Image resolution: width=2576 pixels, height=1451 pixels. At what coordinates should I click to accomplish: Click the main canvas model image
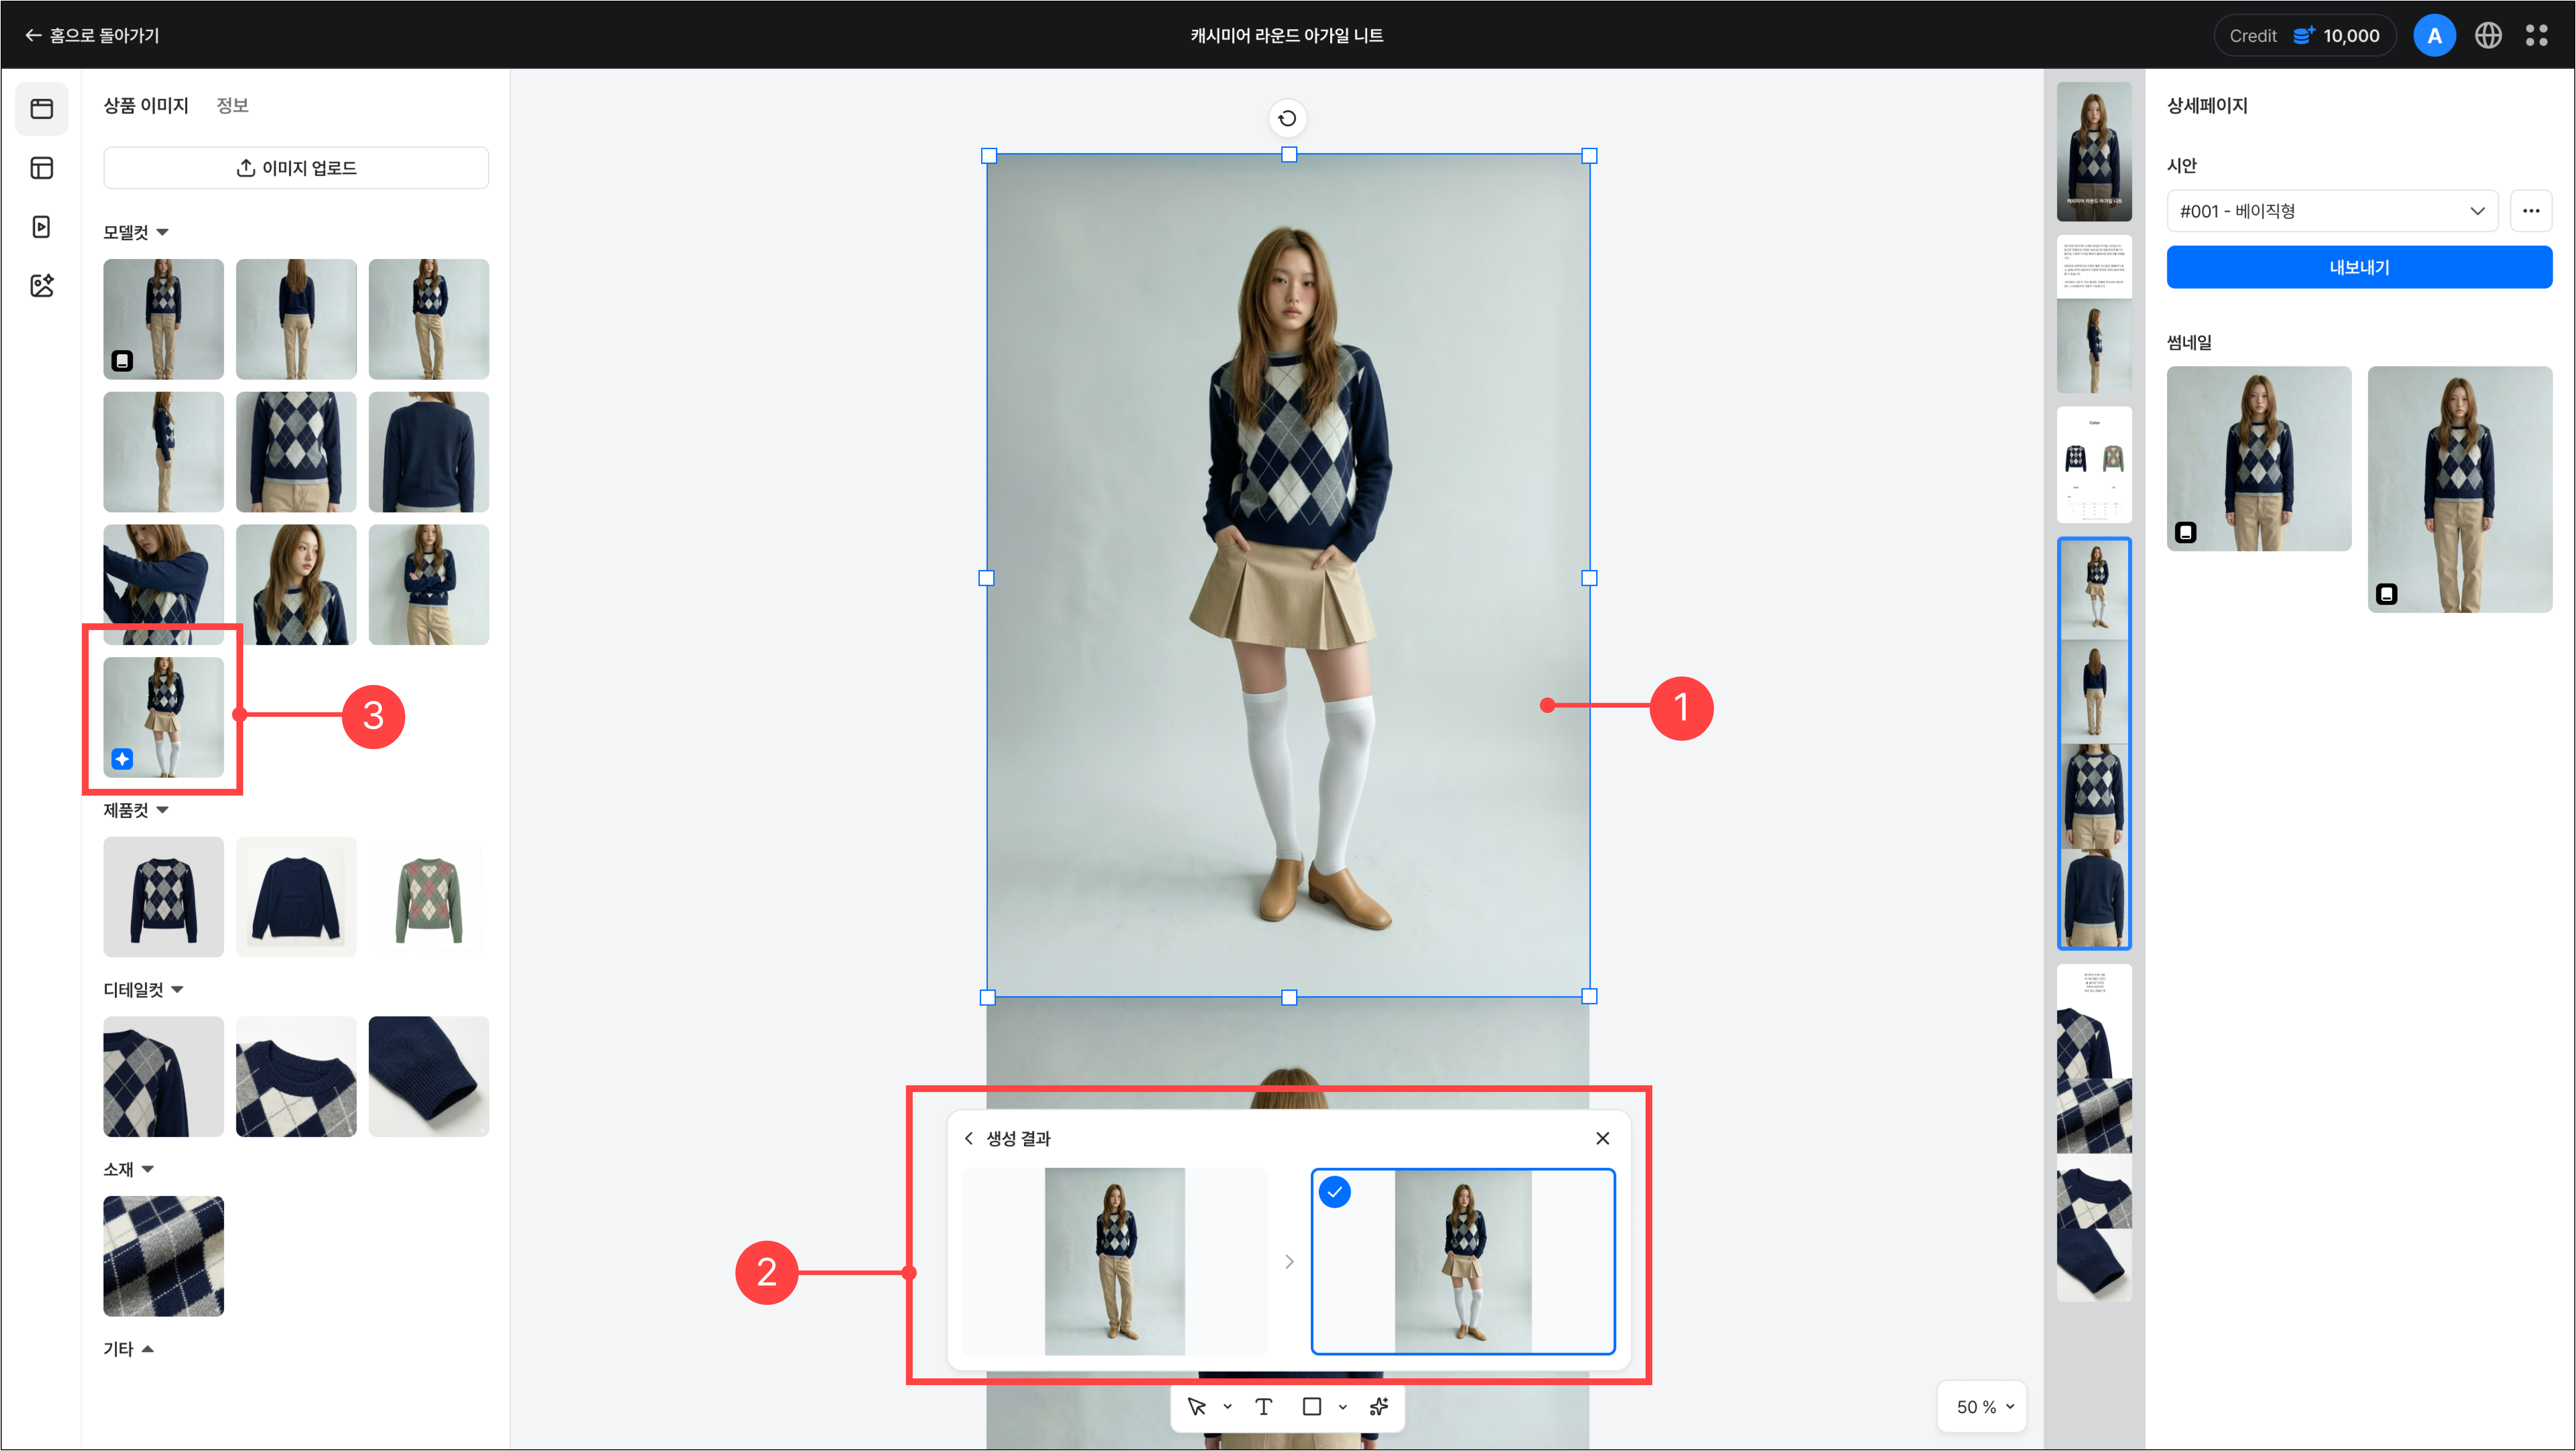1288,576
